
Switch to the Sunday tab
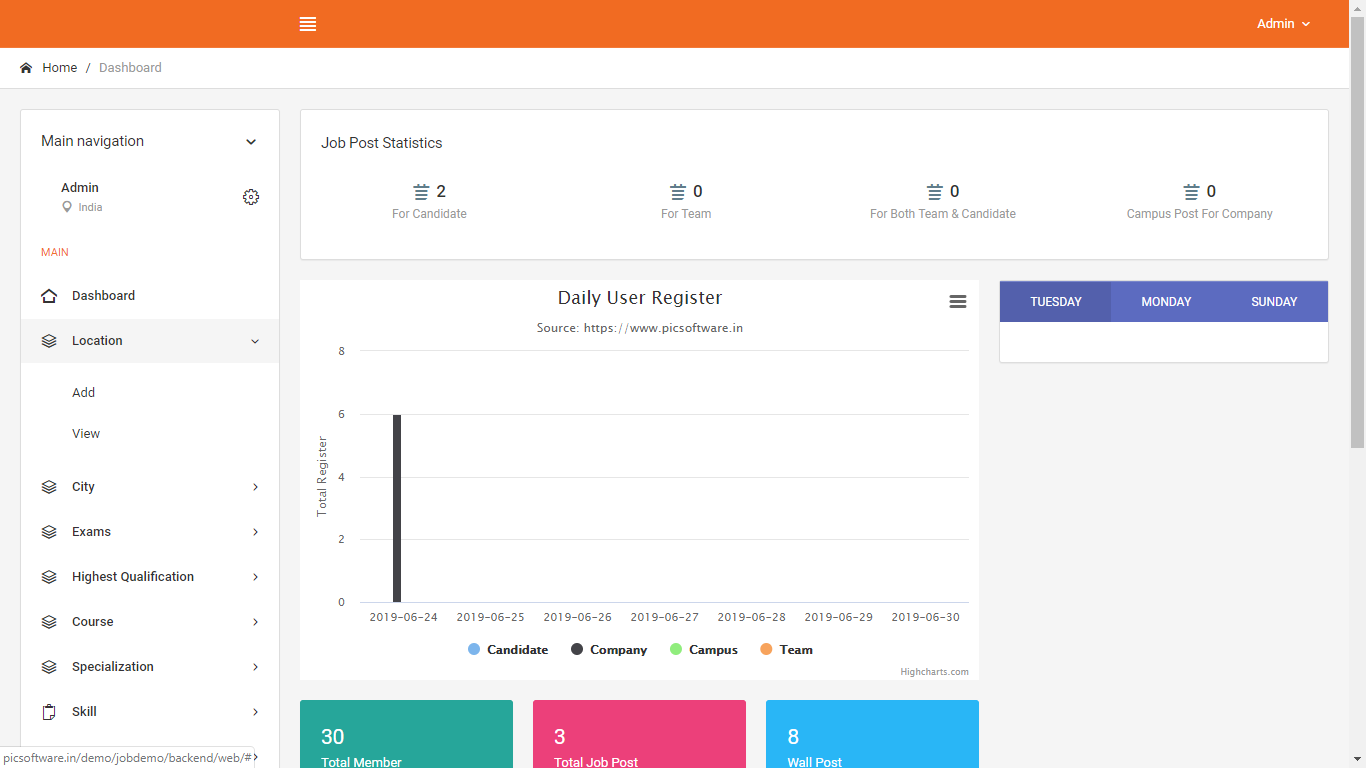pyautogui.click(x=1274, y=302)
